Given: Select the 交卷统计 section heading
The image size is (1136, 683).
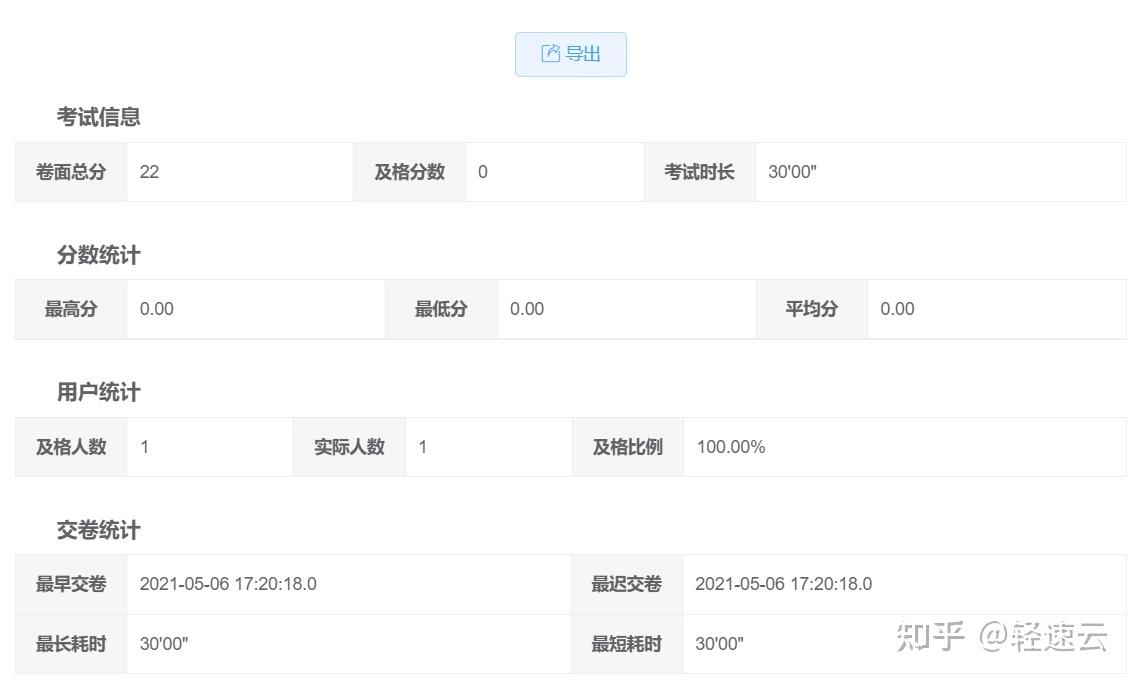Looking at the screenshot, I should click(x=98, y=530).
